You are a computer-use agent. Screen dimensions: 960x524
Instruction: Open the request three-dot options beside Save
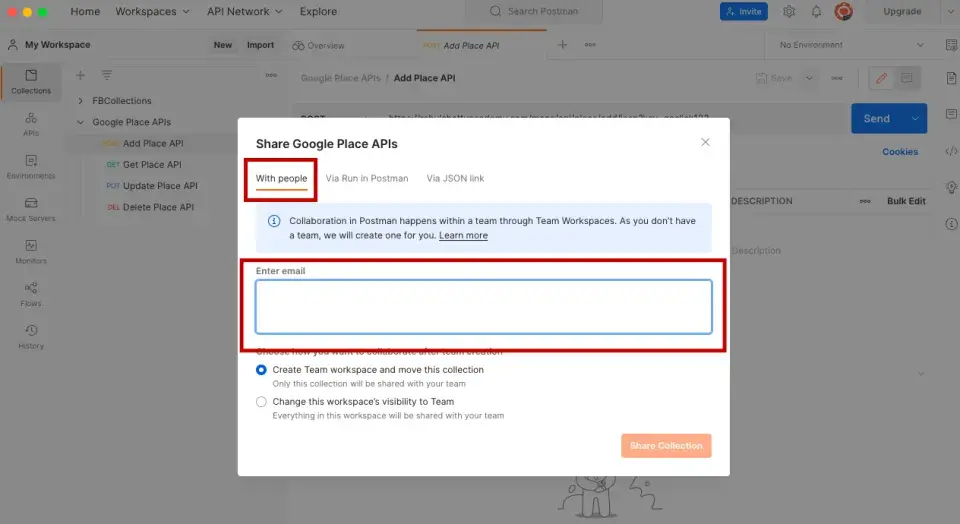(837, 78)
